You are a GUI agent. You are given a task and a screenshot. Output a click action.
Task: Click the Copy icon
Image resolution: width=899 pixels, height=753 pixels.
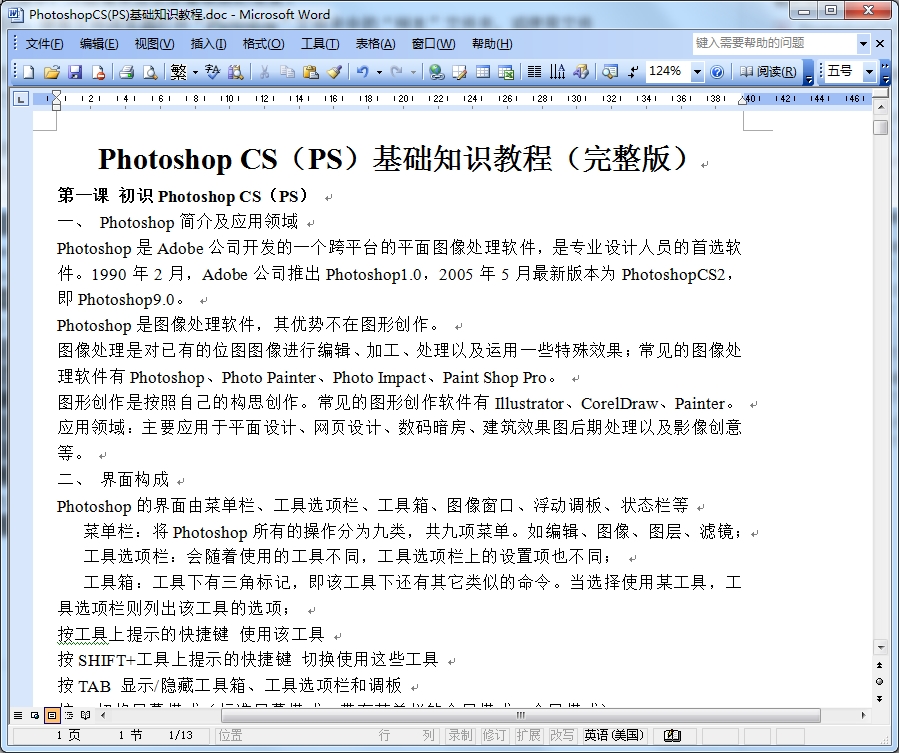[x=287, y=72]
